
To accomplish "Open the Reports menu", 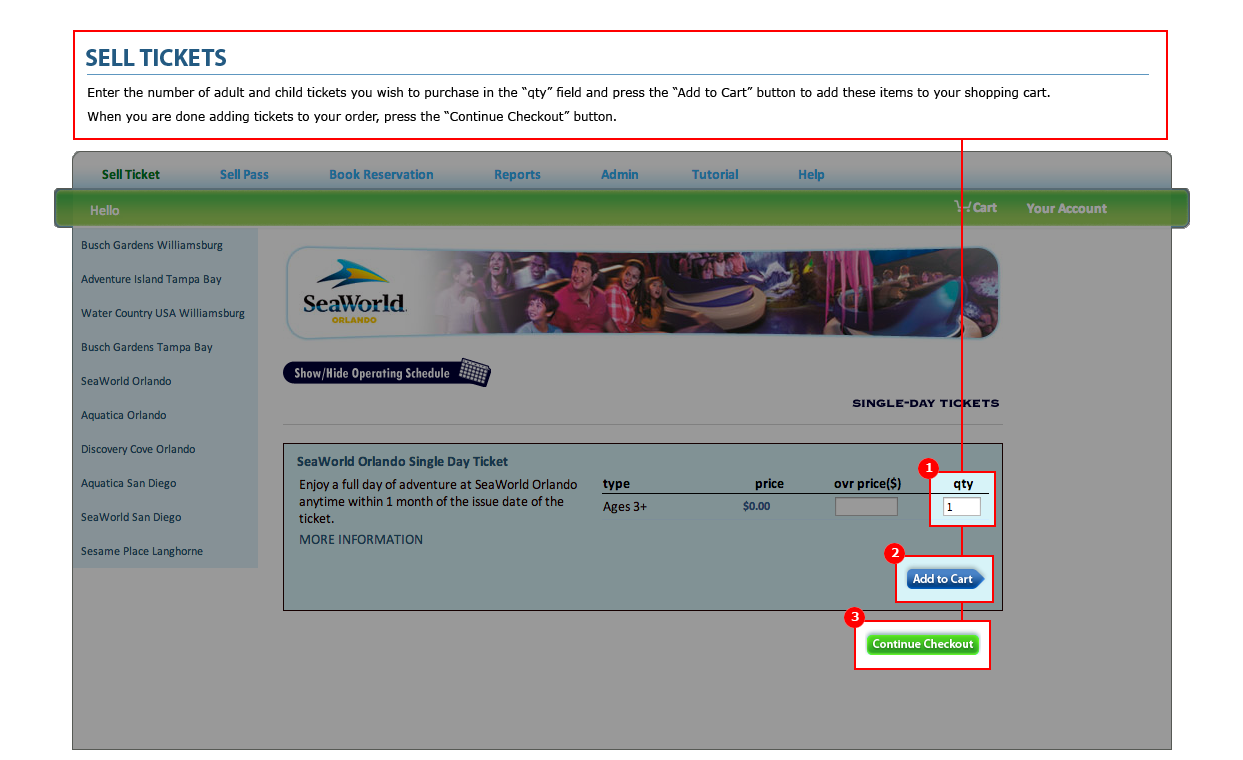I will tap(517, 174).
